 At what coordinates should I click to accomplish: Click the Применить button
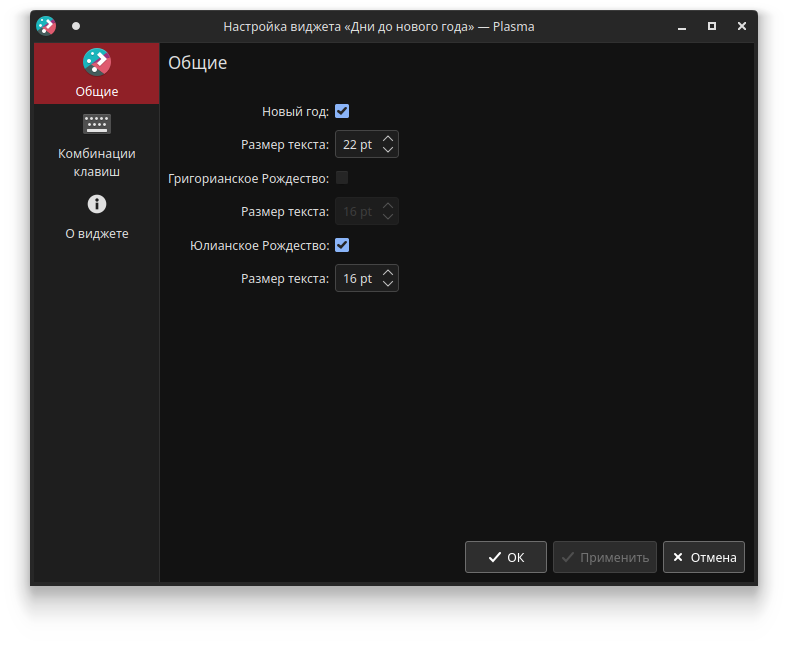(x=605, y=557)
